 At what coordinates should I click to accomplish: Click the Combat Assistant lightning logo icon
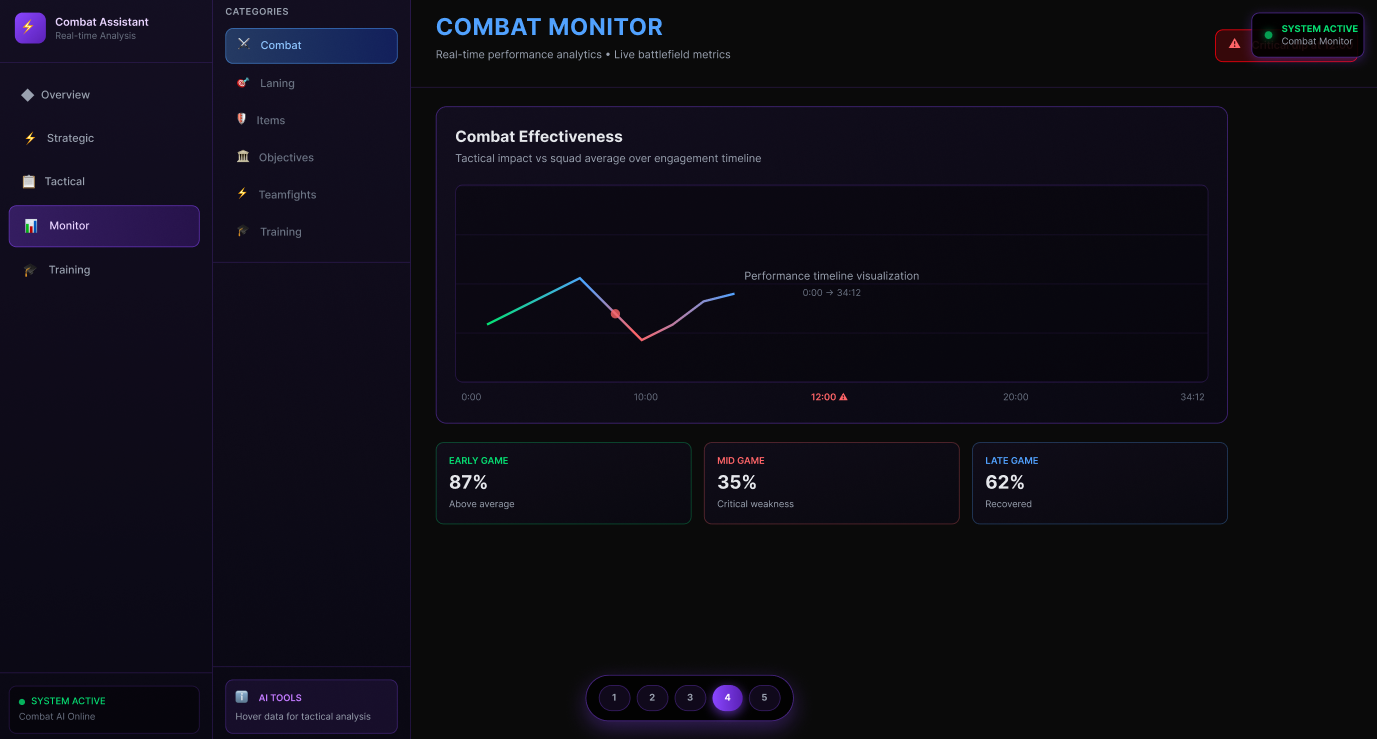(x=30, y=28)
